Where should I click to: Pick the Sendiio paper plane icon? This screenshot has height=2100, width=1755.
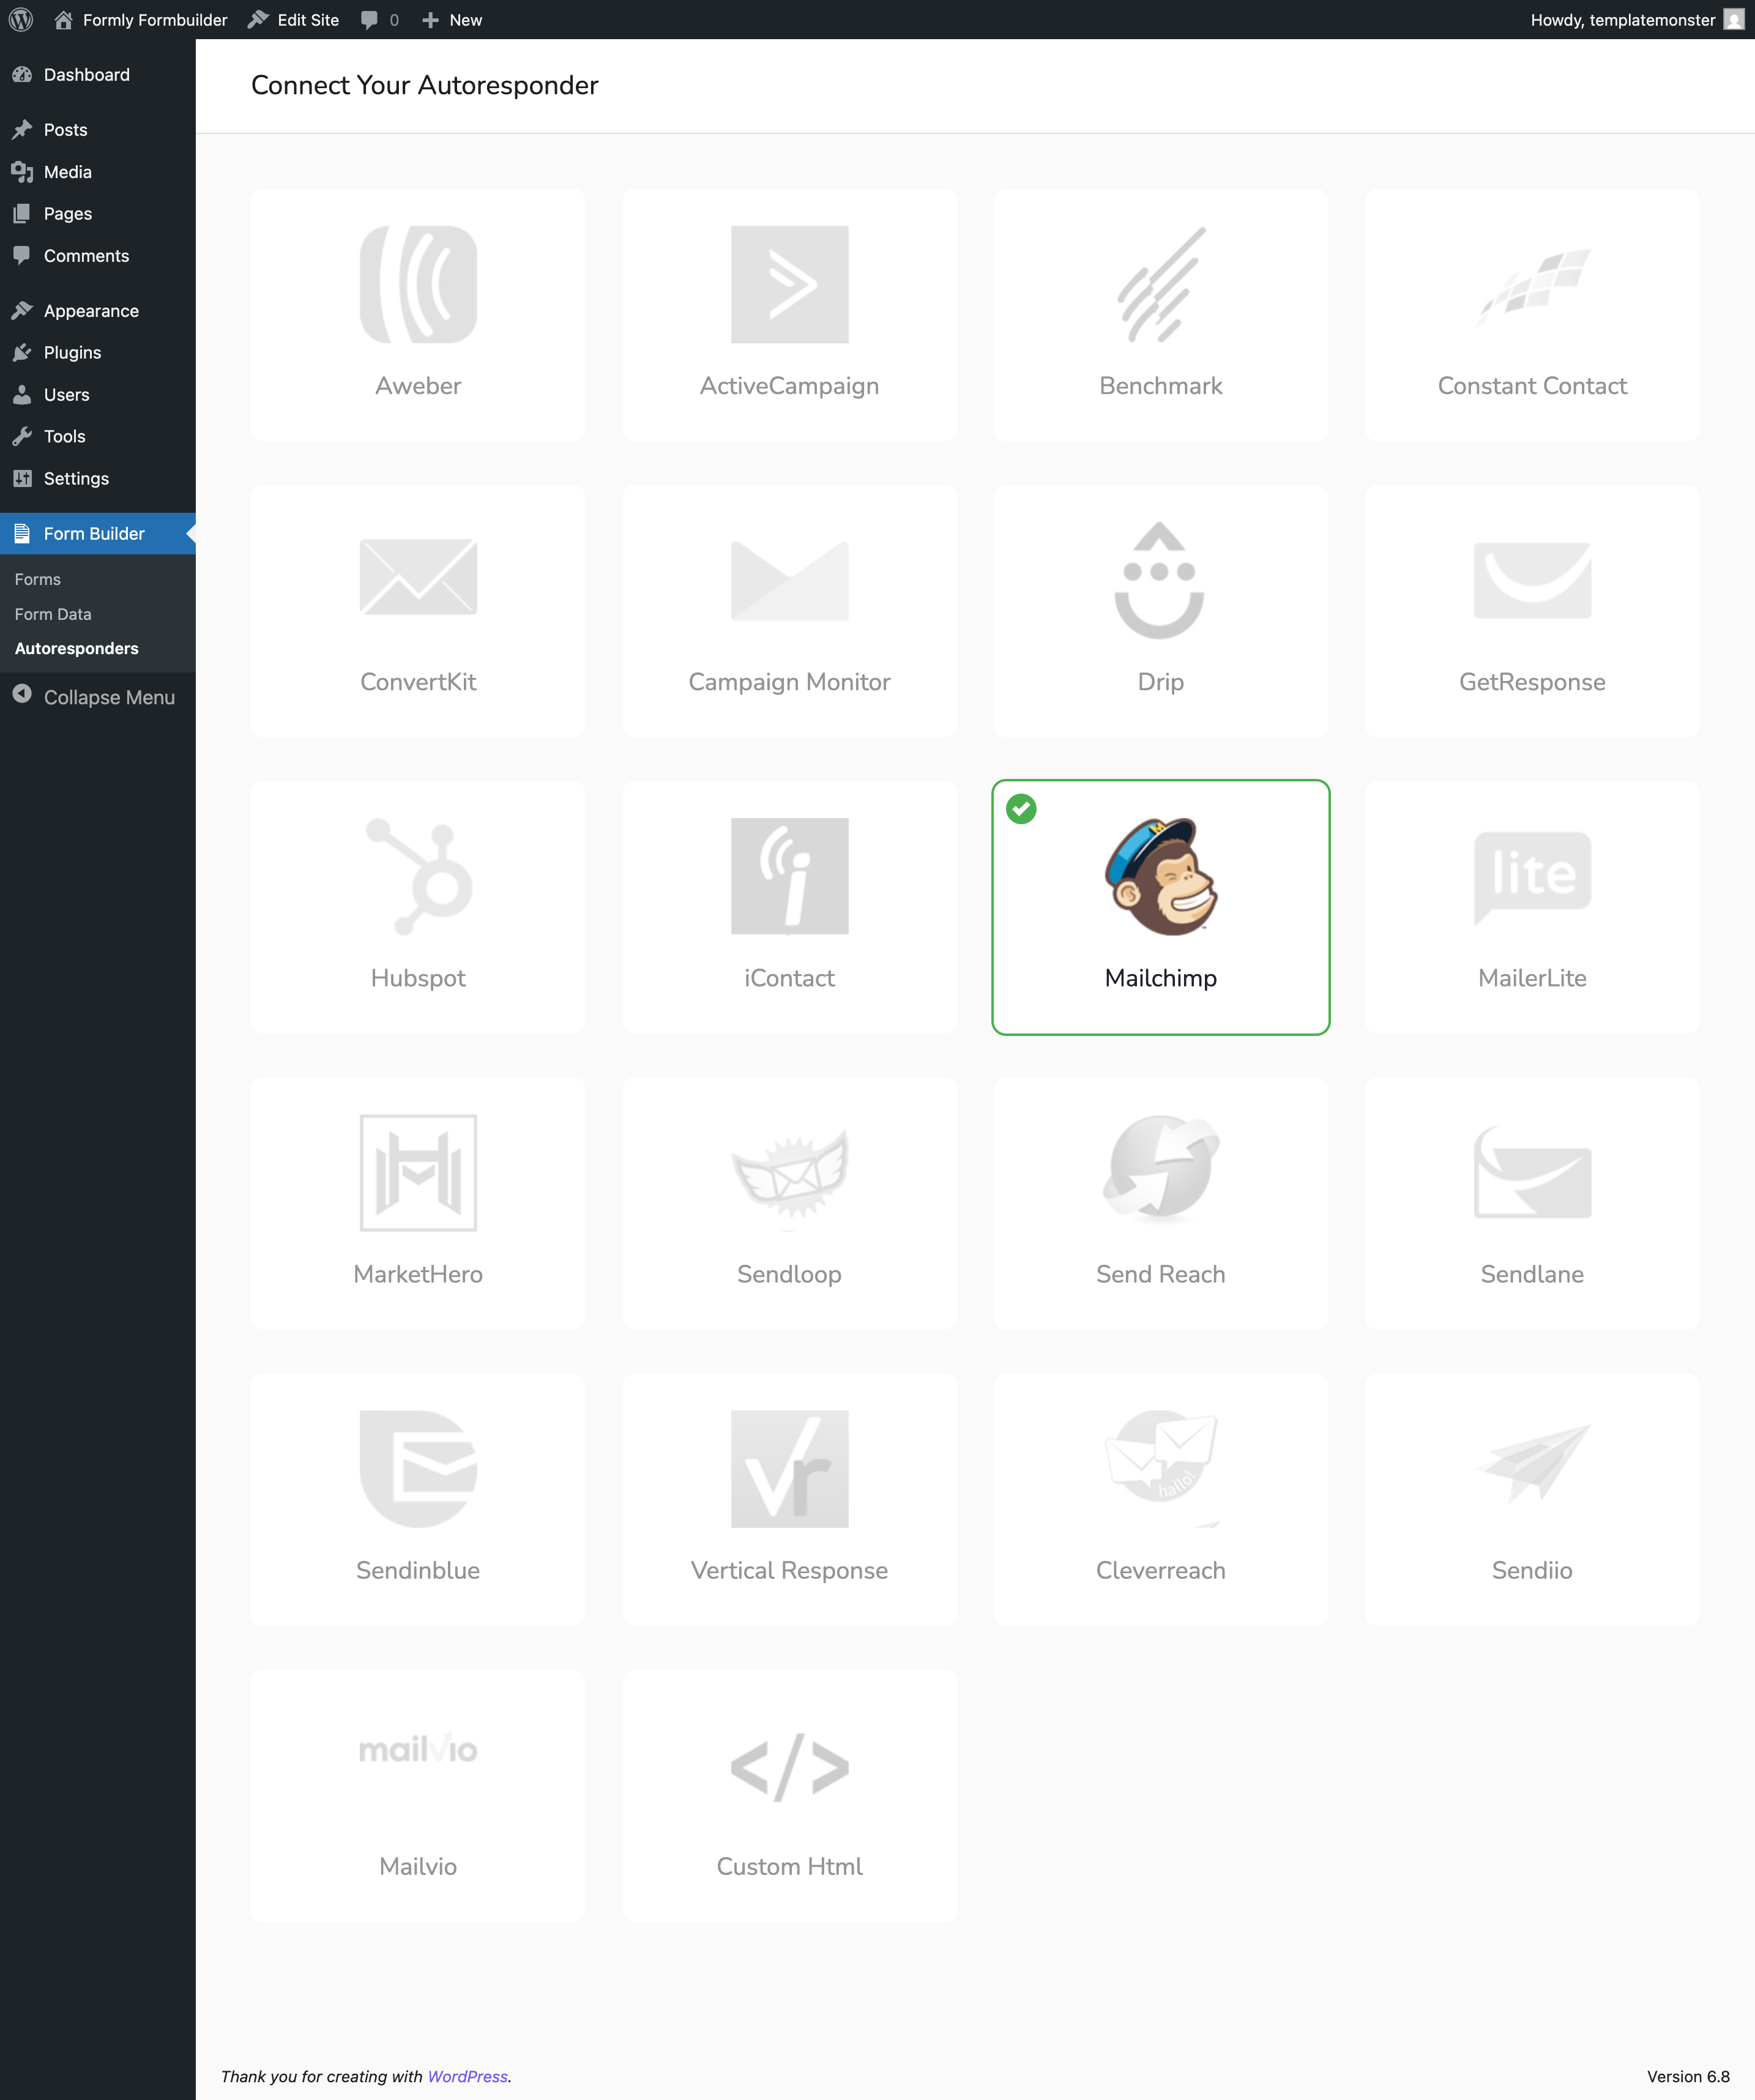point(1532,1464)
